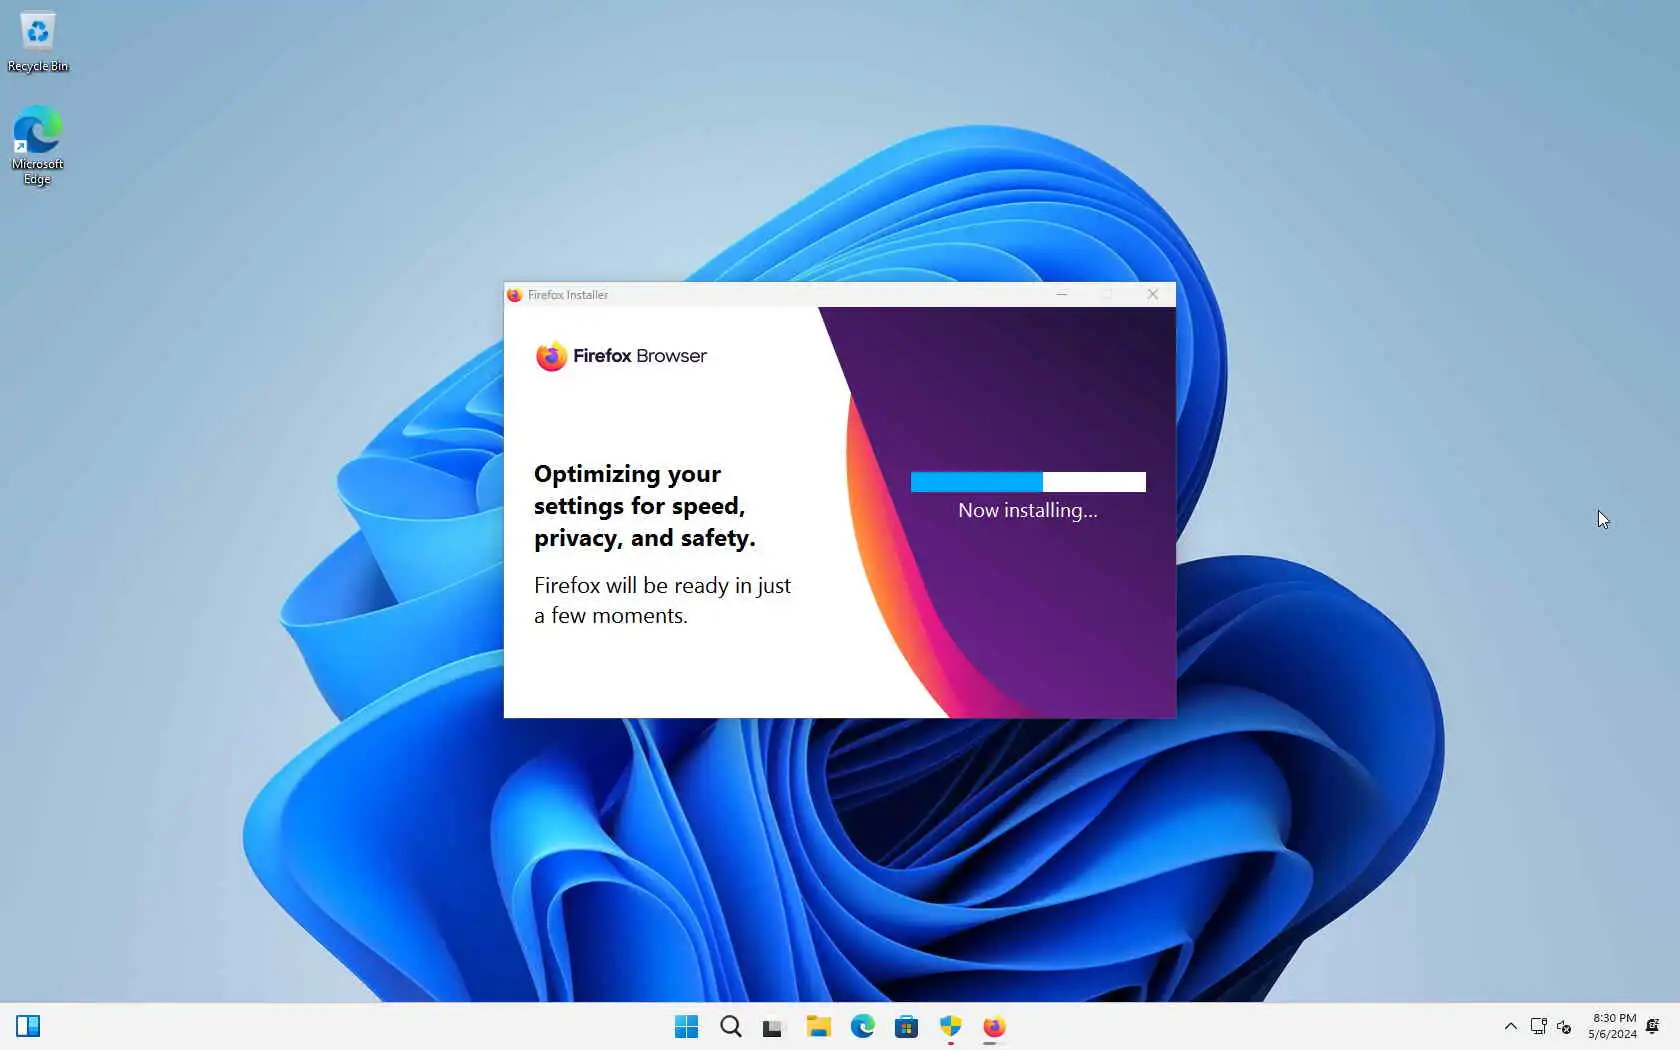Minimize the Firefox Installer window
Image resolution: width=1680 pixels, height=1050 pixels.
point(1062,294)
